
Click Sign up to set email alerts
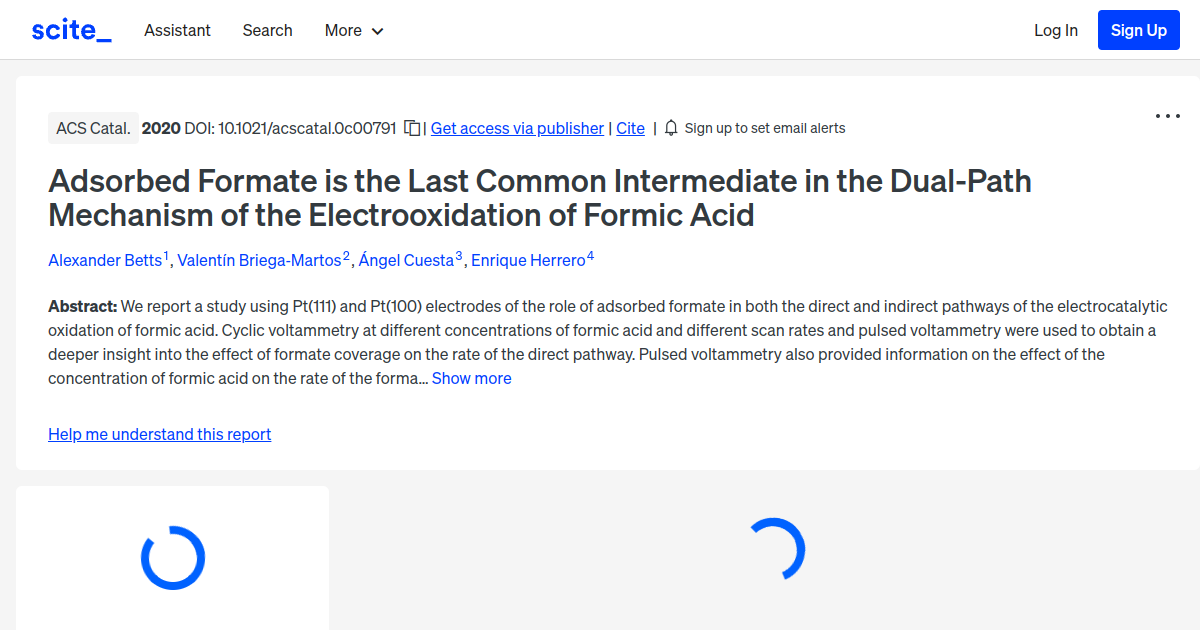(x=765, y=128)
